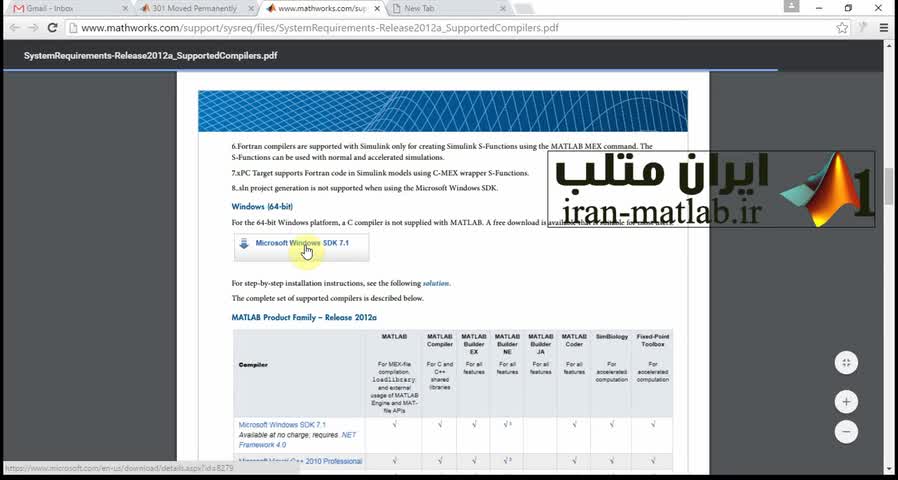898x480 pixels.
Task: Click the PDF file name in the viewer toolbar
Action: pos(151,56)
